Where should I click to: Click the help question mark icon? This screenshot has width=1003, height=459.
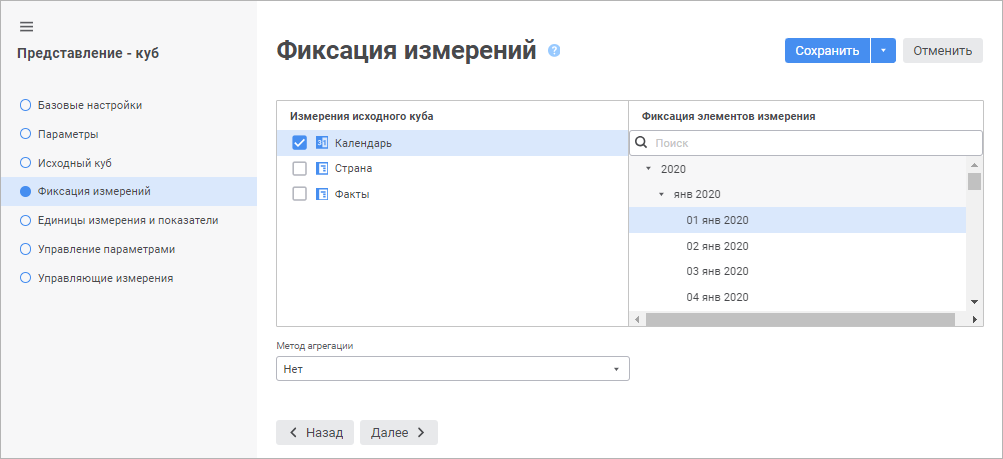pos(554,51)
